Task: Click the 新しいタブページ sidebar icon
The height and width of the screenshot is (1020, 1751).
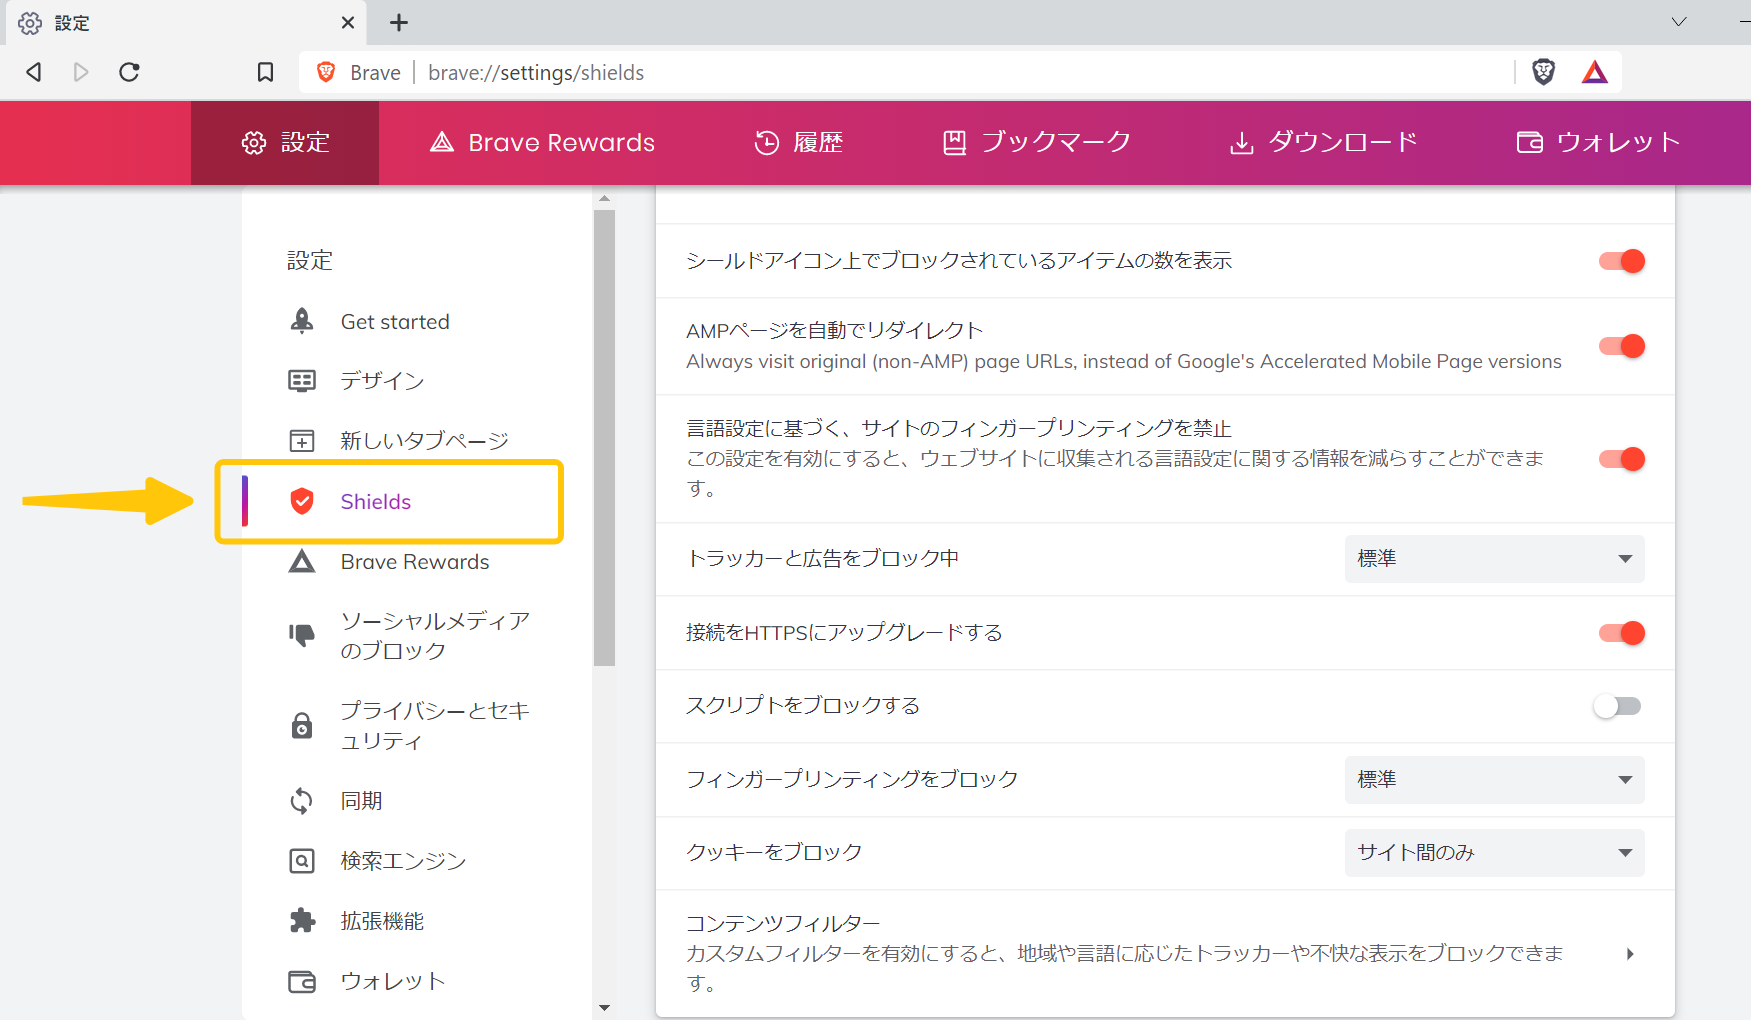Action: point(302,441)
